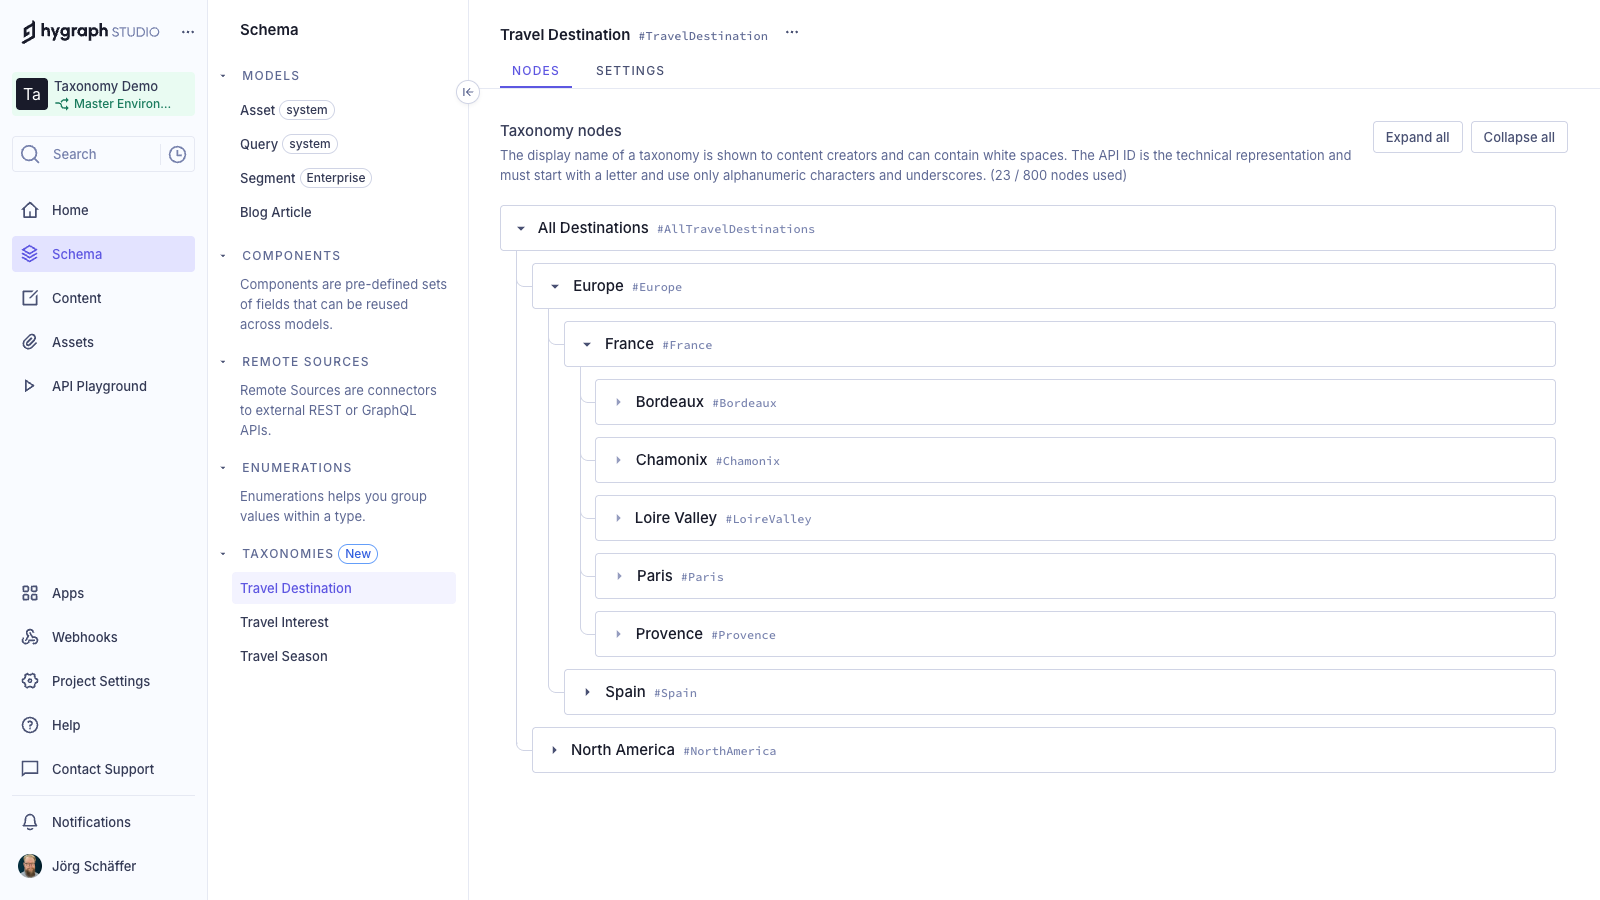This screenshot has width=1600, height=900.
Task: Expand the North America node
Action: point(554,750)
